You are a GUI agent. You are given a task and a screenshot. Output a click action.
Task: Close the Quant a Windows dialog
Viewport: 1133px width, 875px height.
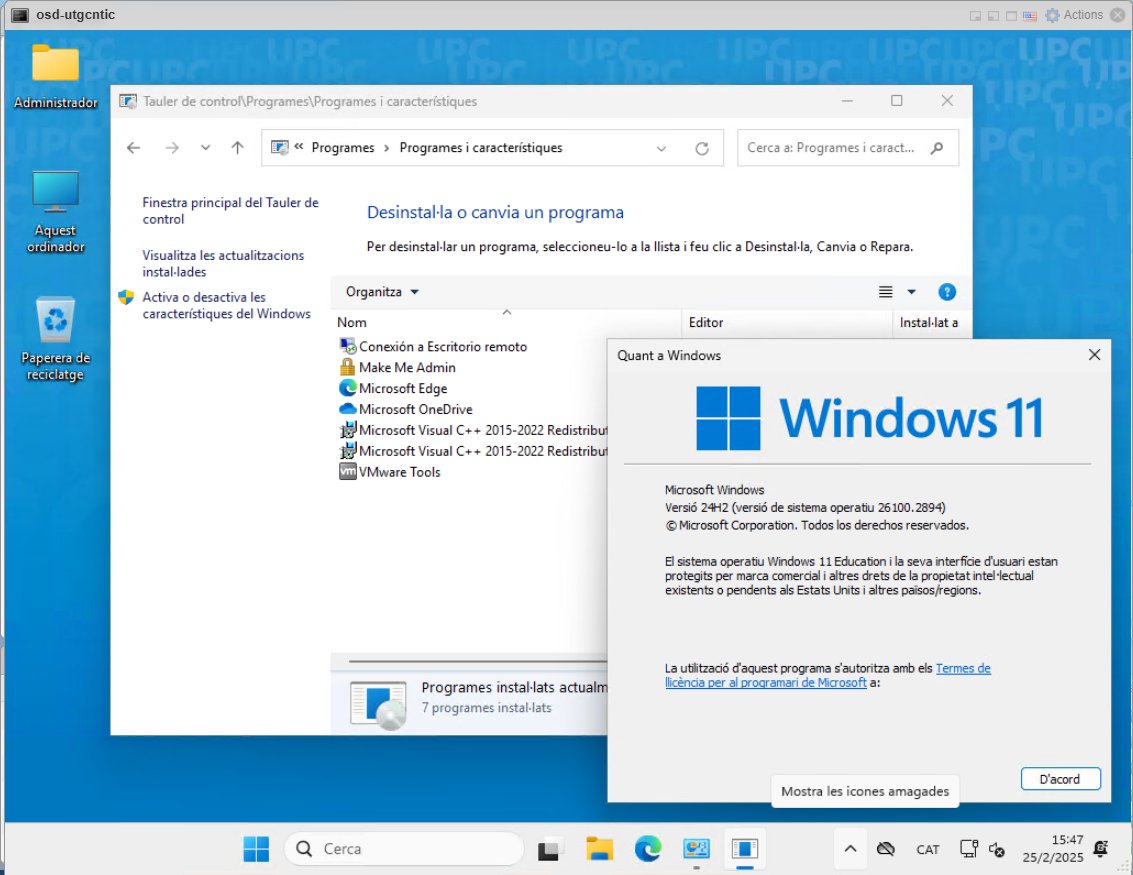pos(1094,355)
